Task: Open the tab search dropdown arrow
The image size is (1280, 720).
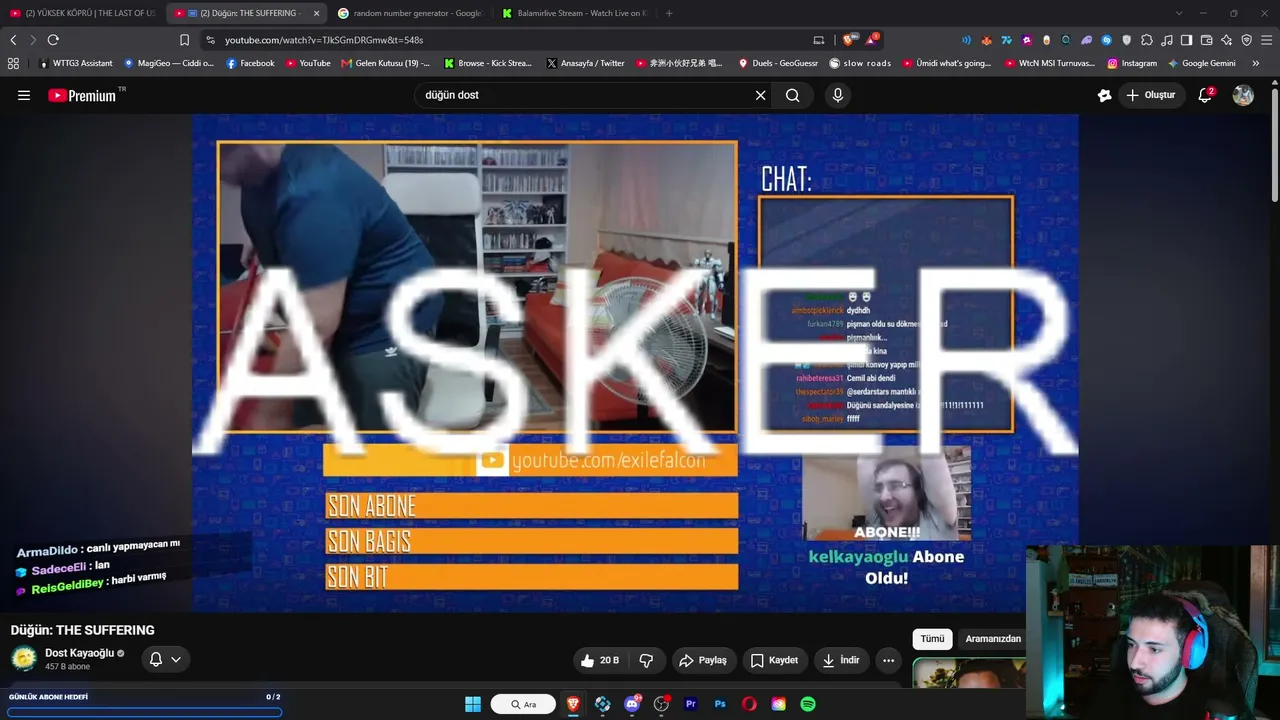Action: 1179,13
